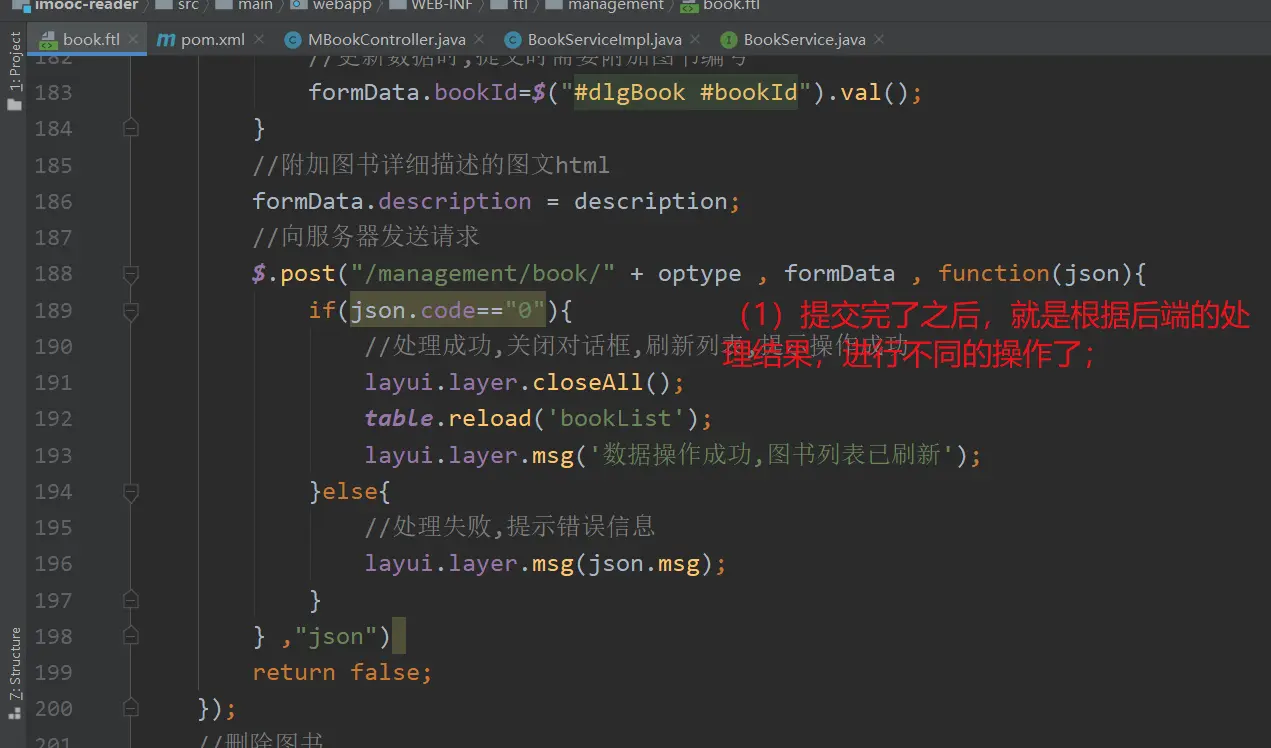Viewport: 1271px width, 748px height.
Task: Open the pom.xml editor tab
Action: 212,40
